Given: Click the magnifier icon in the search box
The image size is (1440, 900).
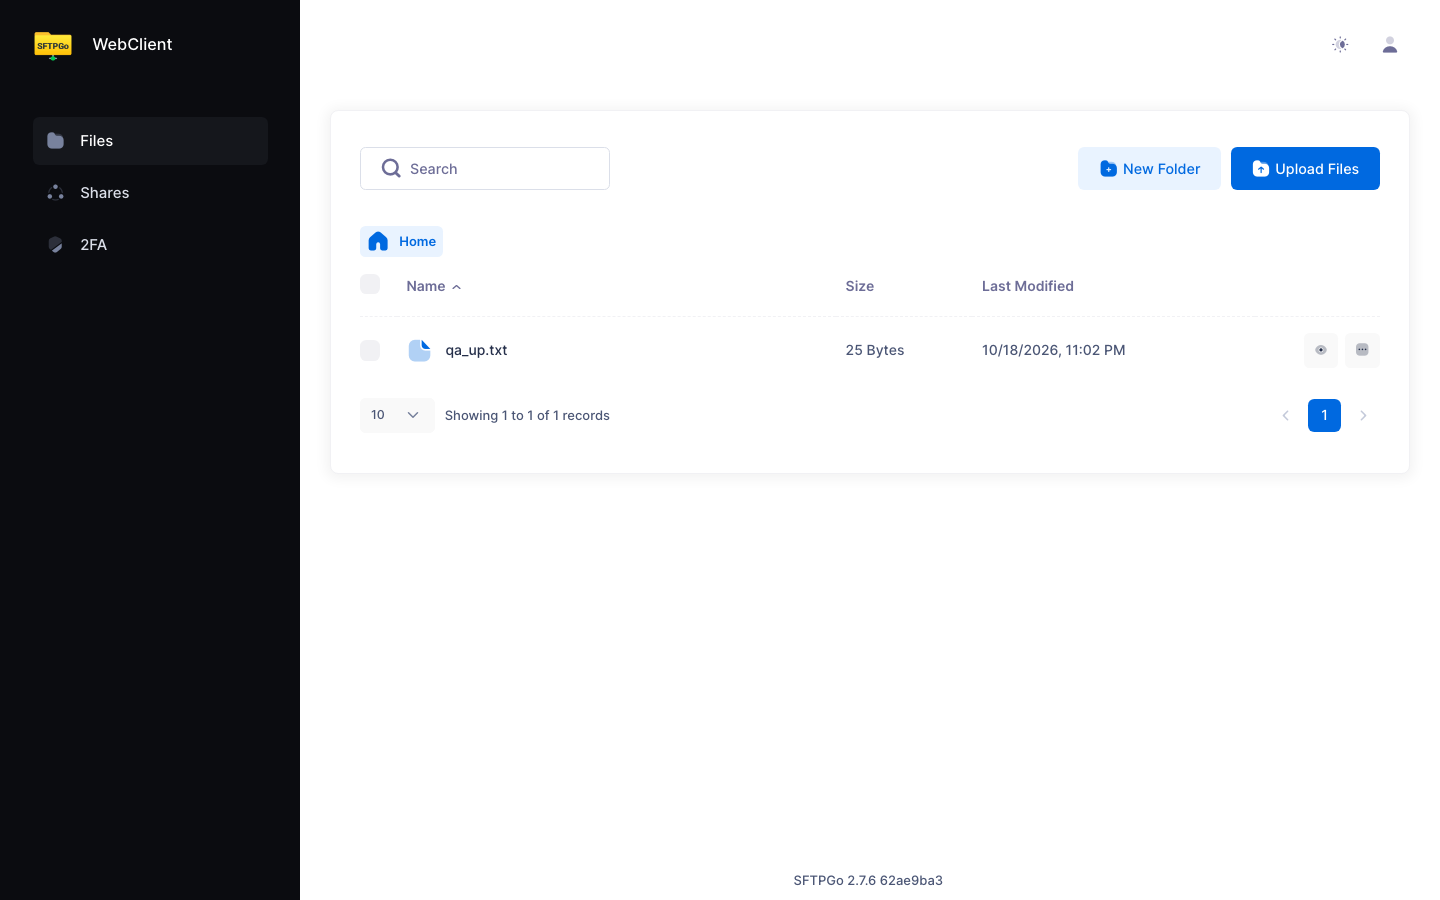Looking at the screenshot, I should 391,168.
